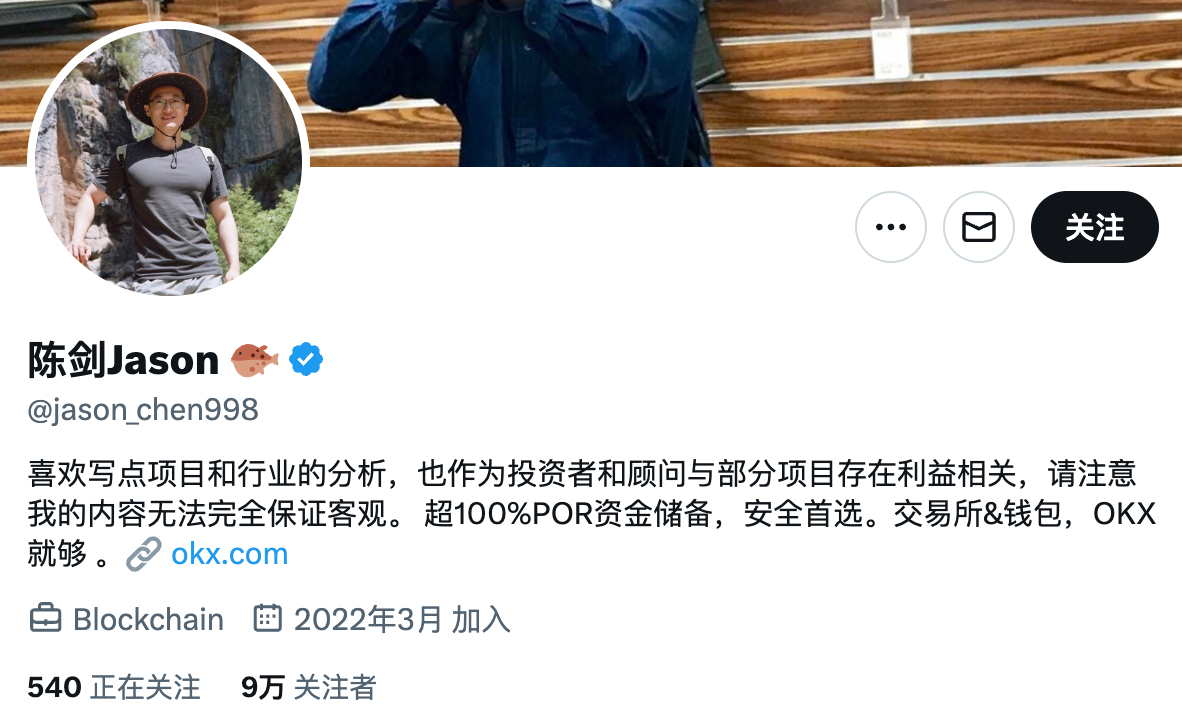
Task: Open the three-dot more options menu
Action: [x=890, y=227]
